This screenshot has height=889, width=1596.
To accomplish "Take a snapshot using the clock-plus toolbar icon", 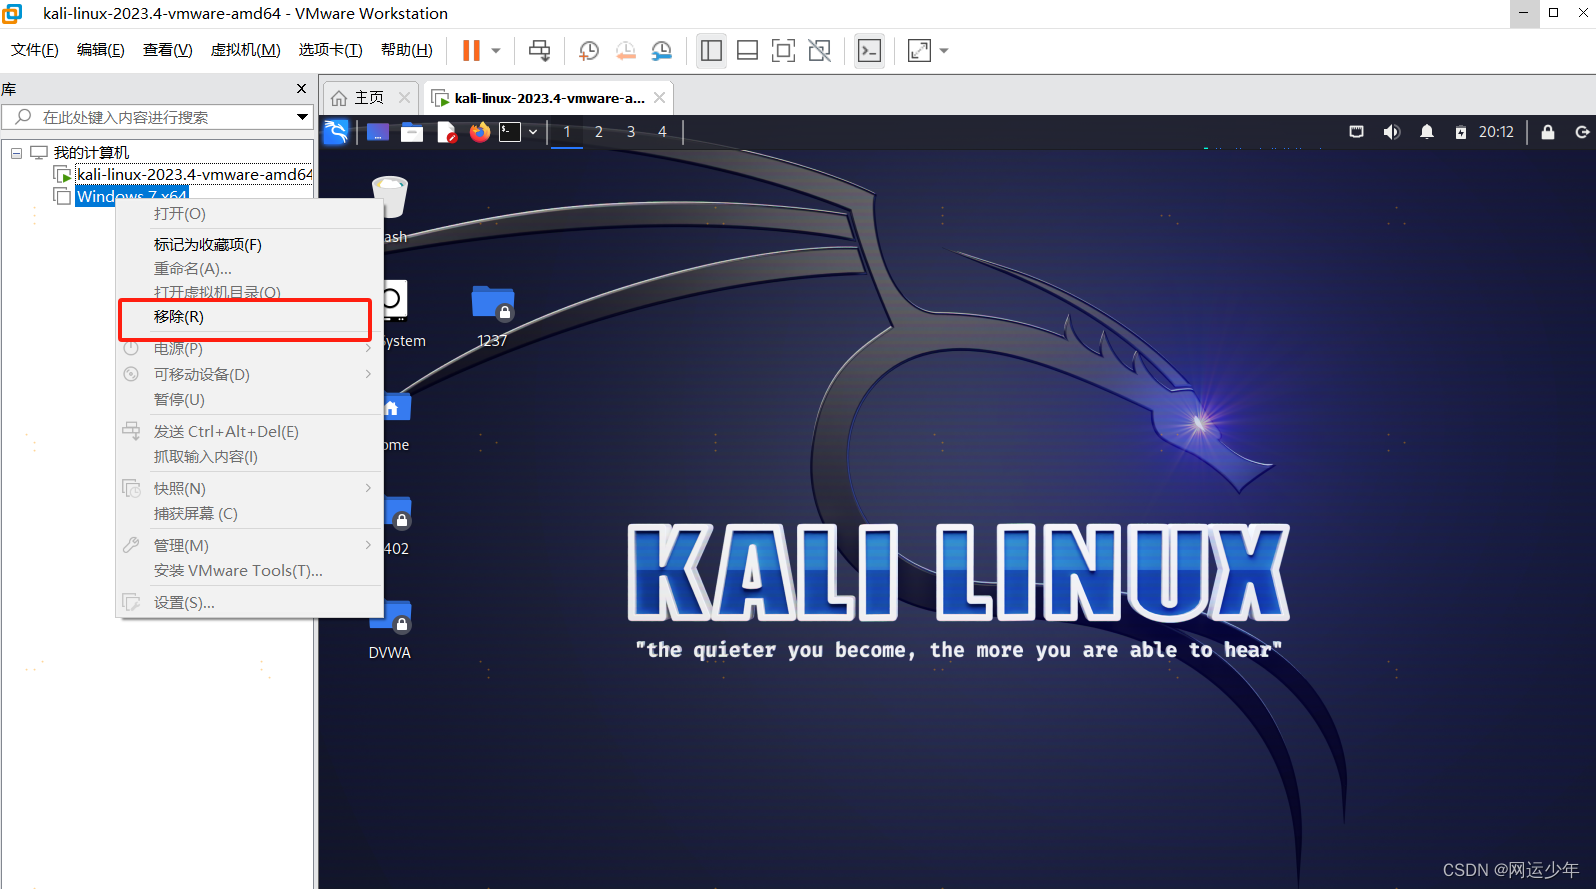I will tap(589, 50).
